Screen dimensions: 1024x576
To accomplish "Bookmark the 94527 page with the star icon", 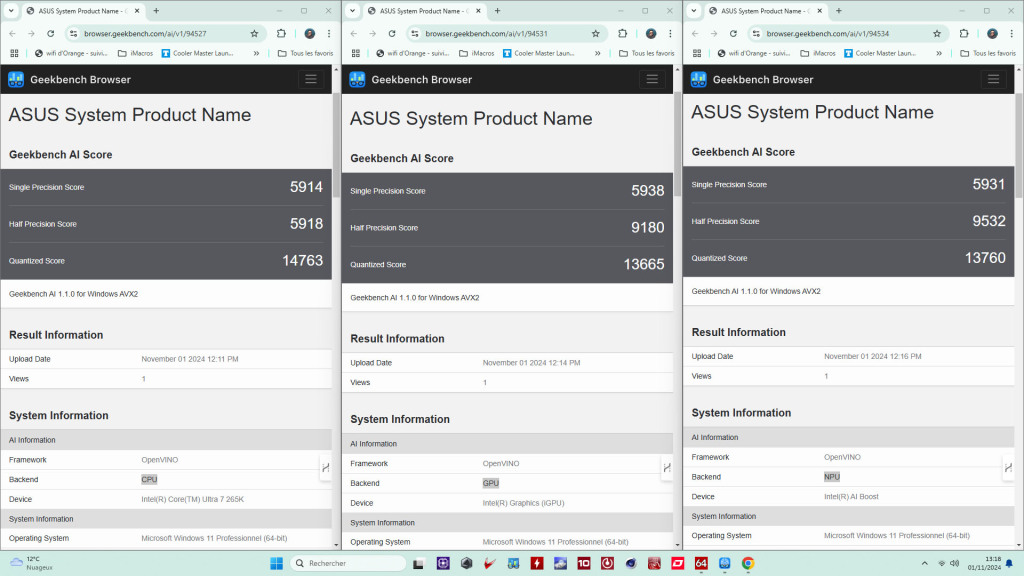I will point(254,33).
